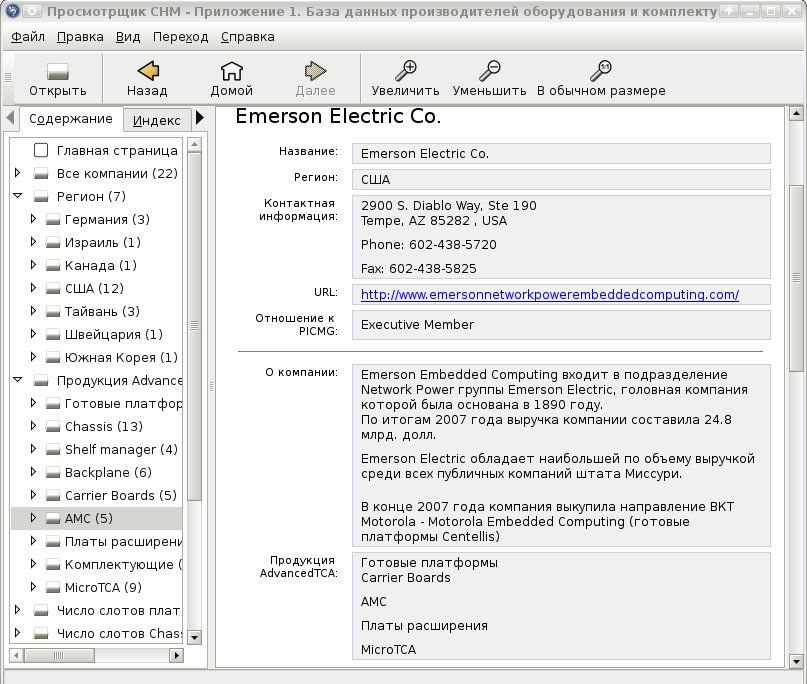Expand the Shelf manager (4) node
The width and height of the screenshot is (807, 684).
[33, 449]
